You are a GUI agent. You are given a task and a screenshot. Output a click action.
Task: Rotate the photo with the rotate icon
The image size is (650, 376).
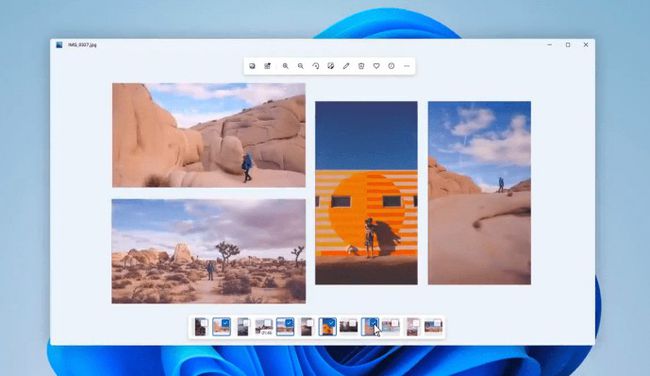(315, 66)
